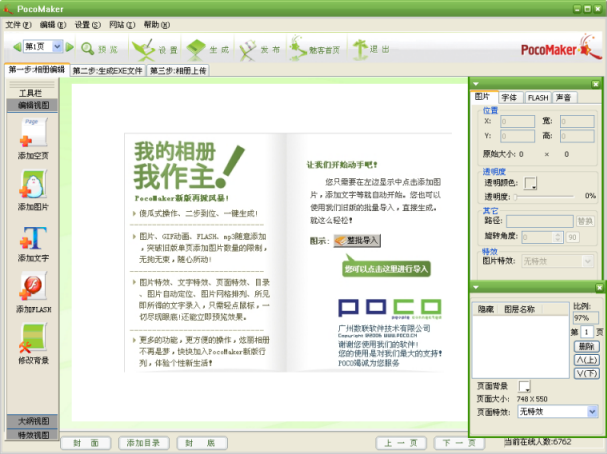
Task: Switch to 第二步:生成EXE文件 tab
Action: tap(108, 71)
